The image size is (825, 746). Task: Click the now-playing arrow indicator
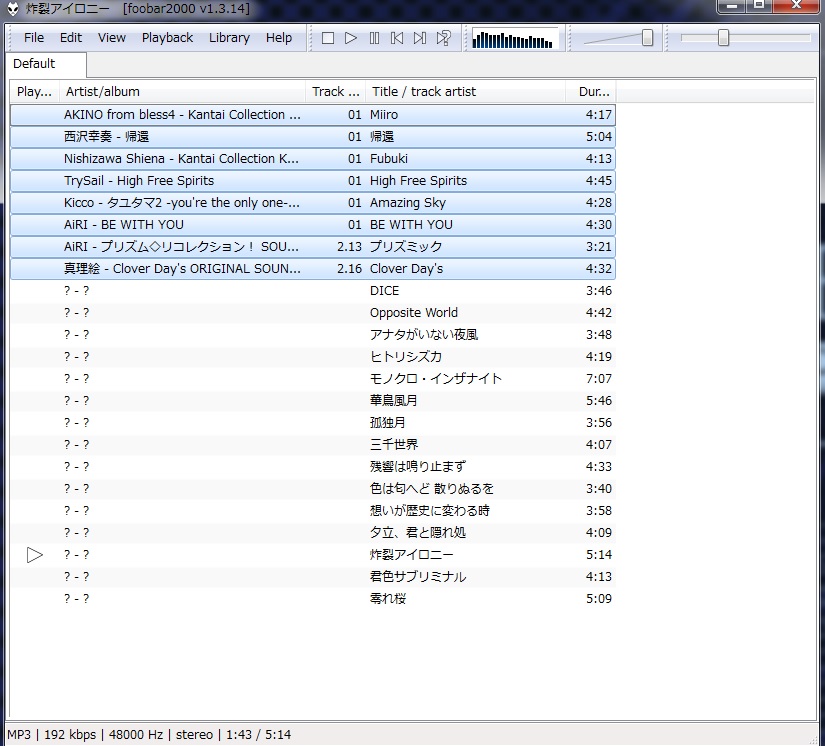pos(34,555)
